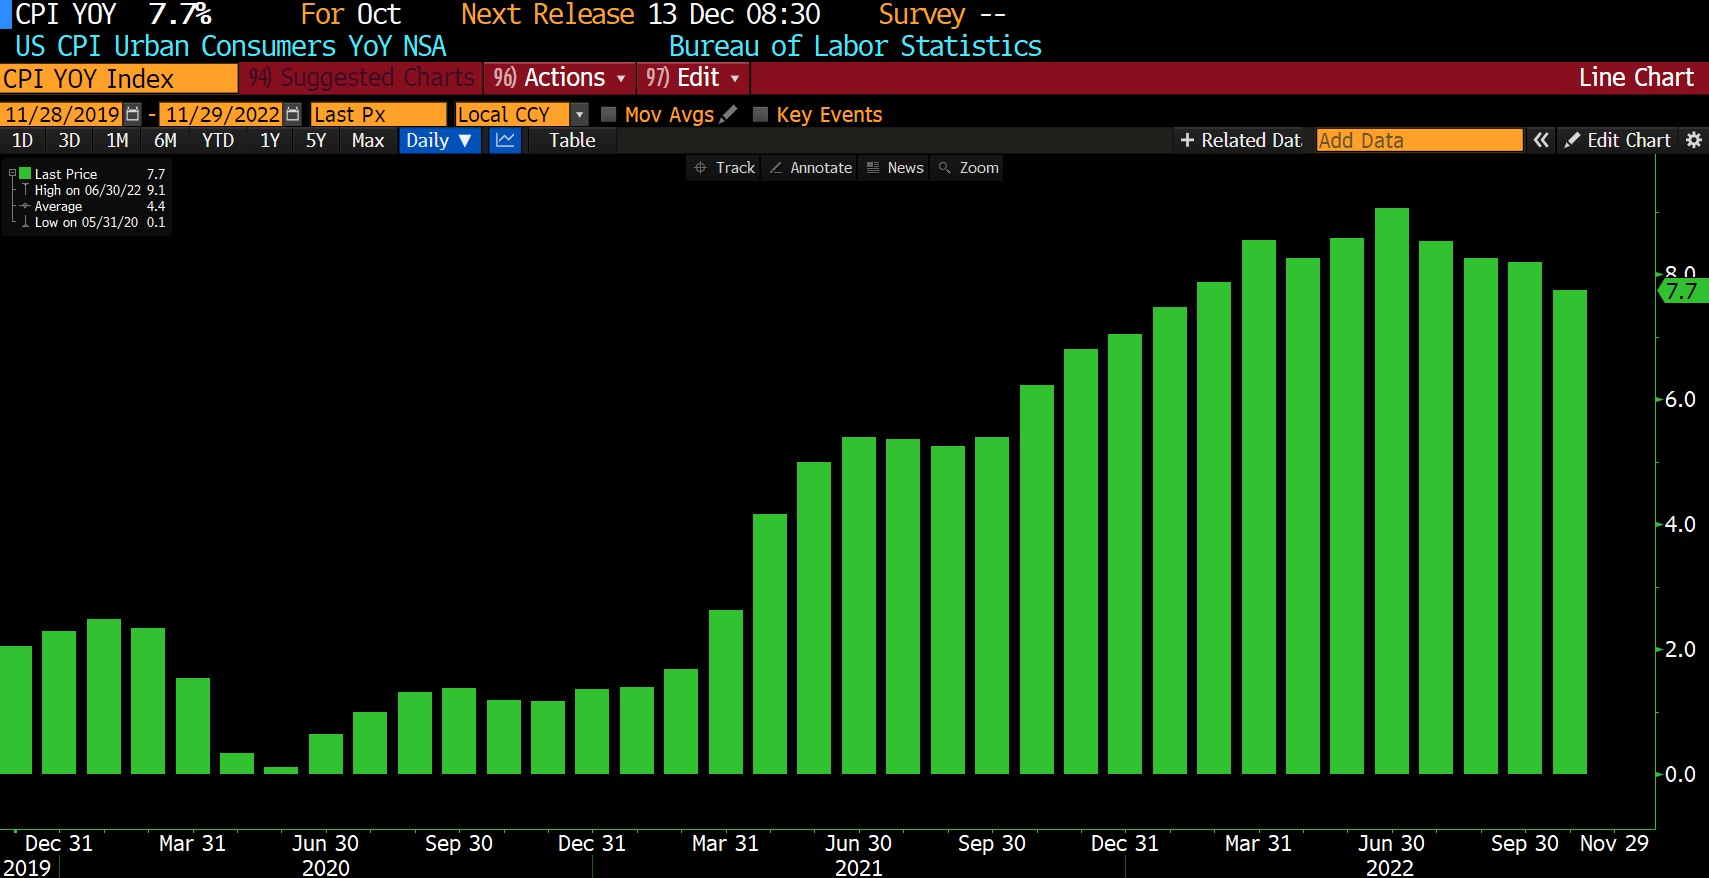The width and height of the screenshot is (1709, 878).
Task: Click the Line Chart title label
Action: click(1636, 78)
